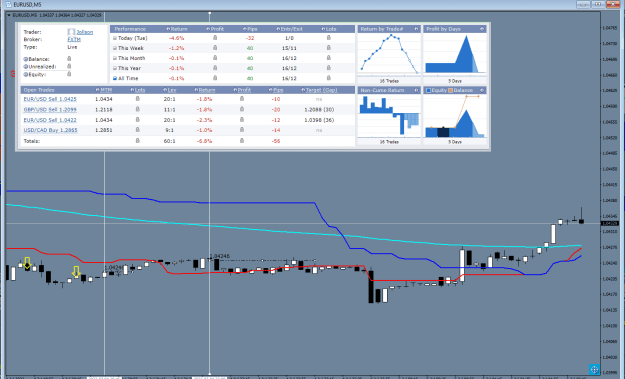This screenshot has width=625, height=379.
Task: Click the Target value 1.2088 (30)
Action: [x=319, y=110]
